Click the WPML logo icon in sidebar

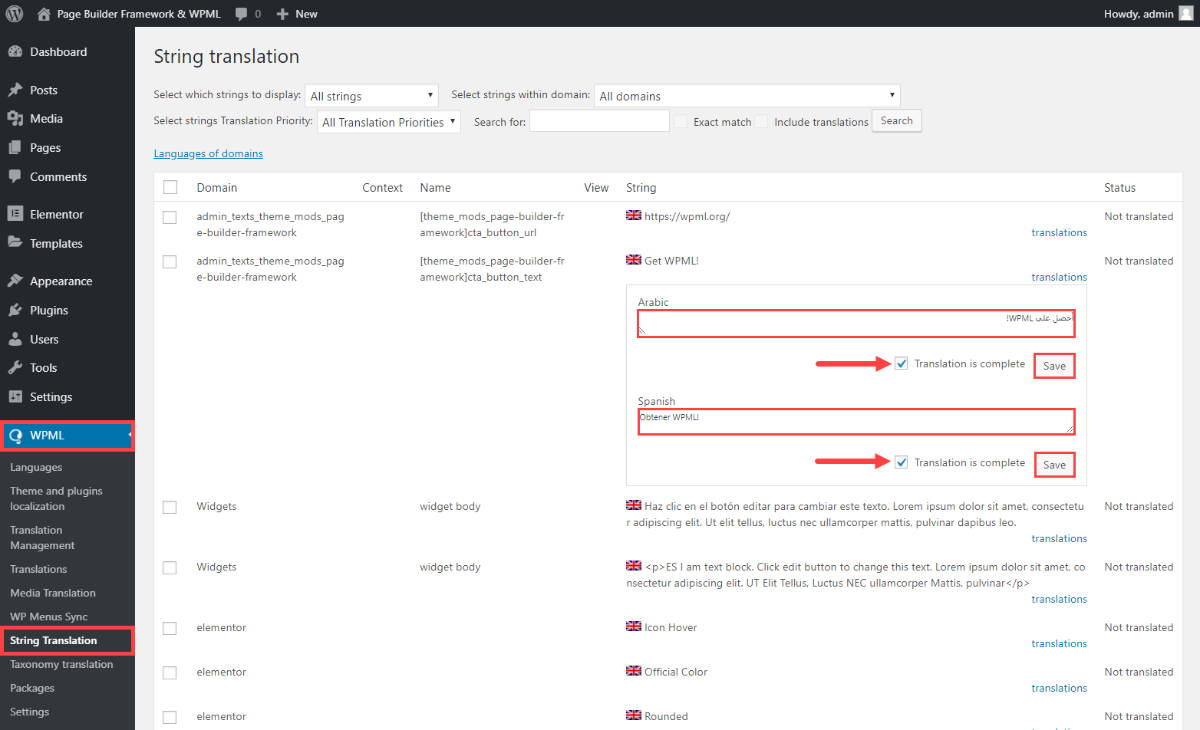coord(15,436)
